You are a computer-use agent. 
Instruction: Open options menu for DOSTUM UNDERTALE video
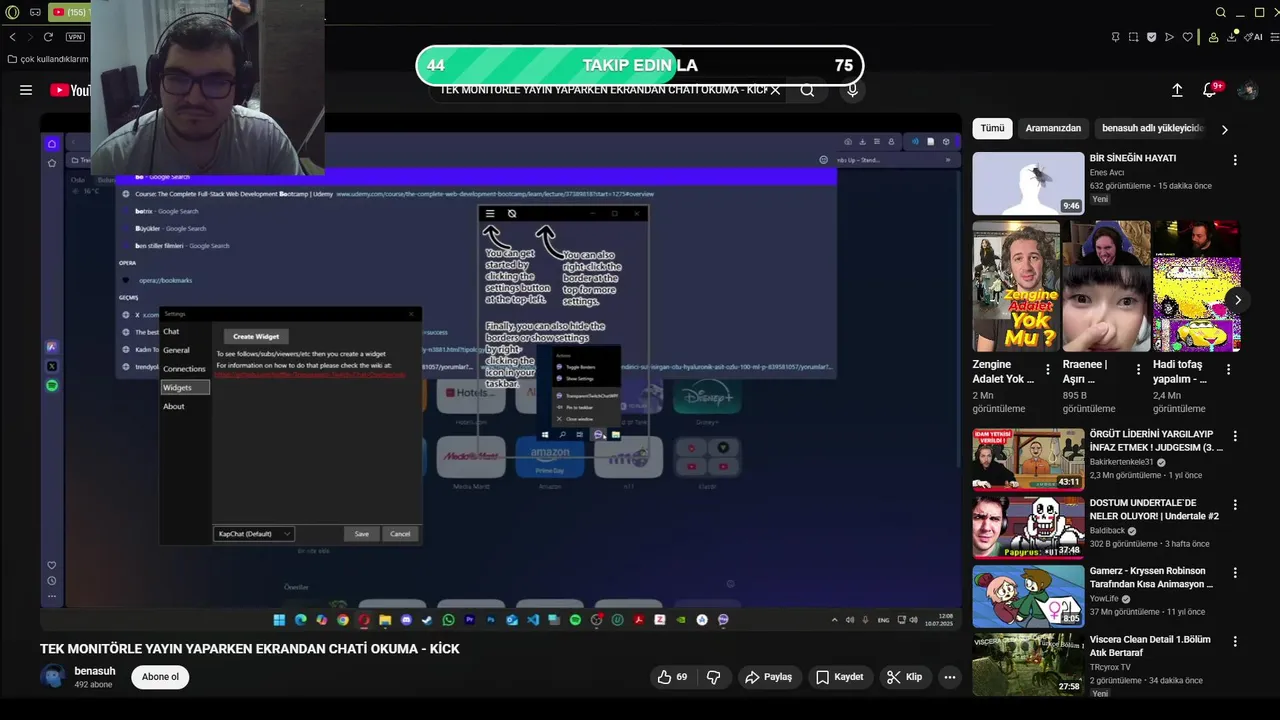click(x=1235, y=505)
